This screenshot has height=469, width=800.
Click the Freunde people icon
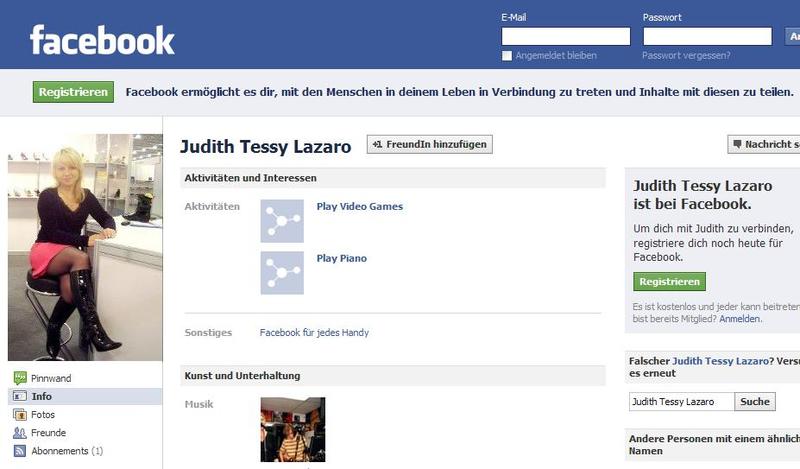pyautogui.click(x=20, y=433)
